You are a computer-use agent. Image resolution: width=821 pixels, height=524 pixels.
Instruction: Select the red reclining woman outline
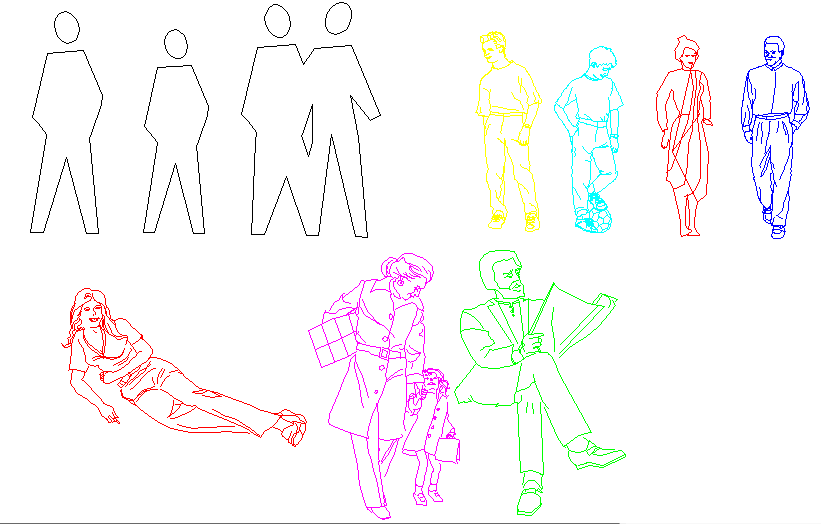click(x=184, y=367)
